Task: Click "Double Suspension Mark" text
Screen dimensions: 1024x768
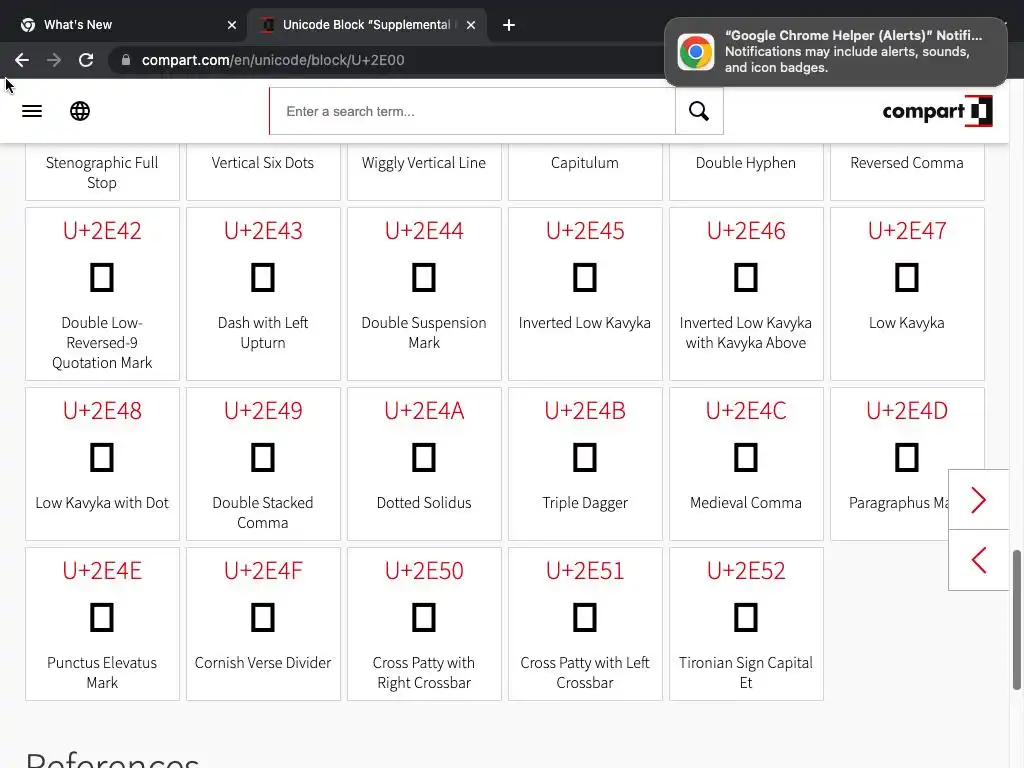Action: click(x=424, y=332)
